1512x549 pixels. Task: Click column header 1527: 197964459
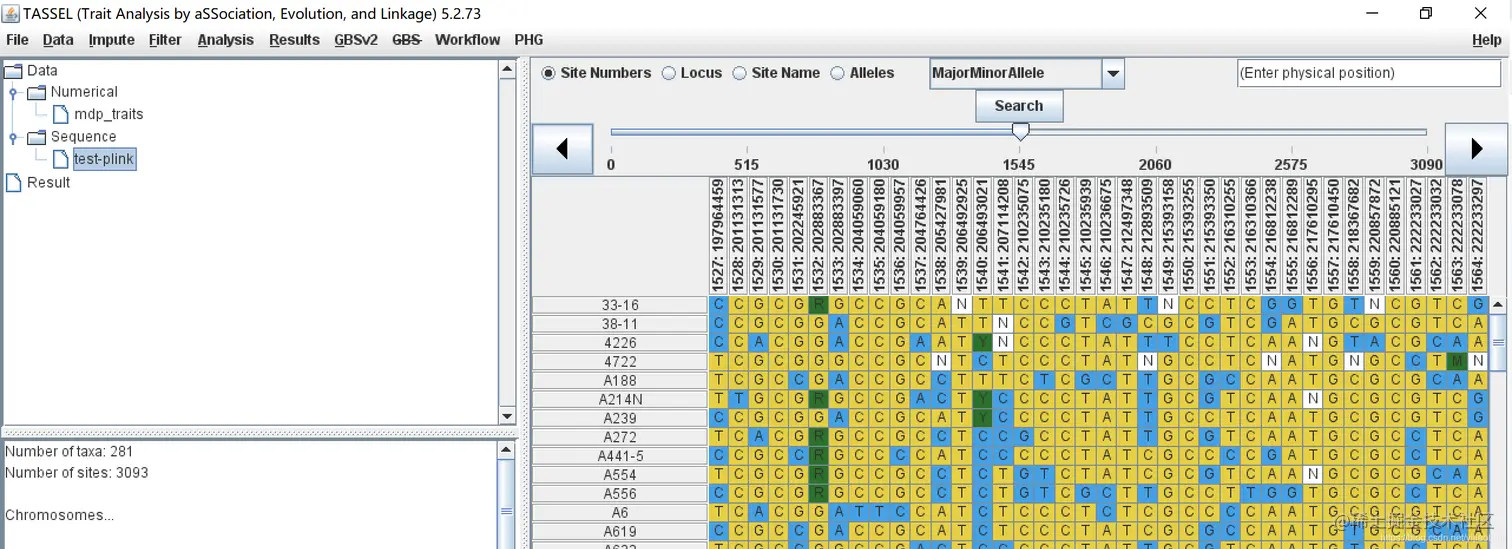coord(718,237)
